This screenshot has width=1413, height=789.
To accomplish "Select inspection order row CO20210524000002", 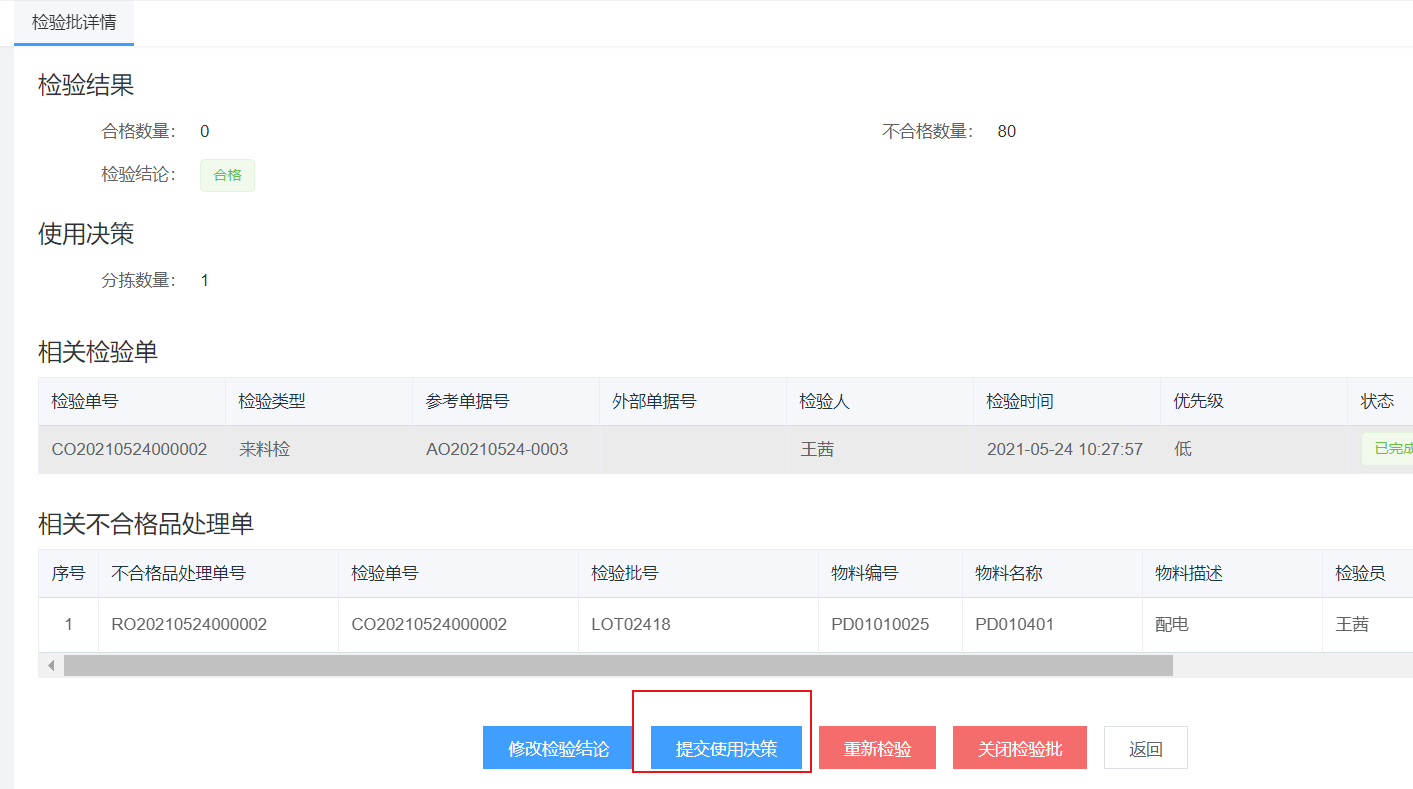I will click(x=129, y=449).
